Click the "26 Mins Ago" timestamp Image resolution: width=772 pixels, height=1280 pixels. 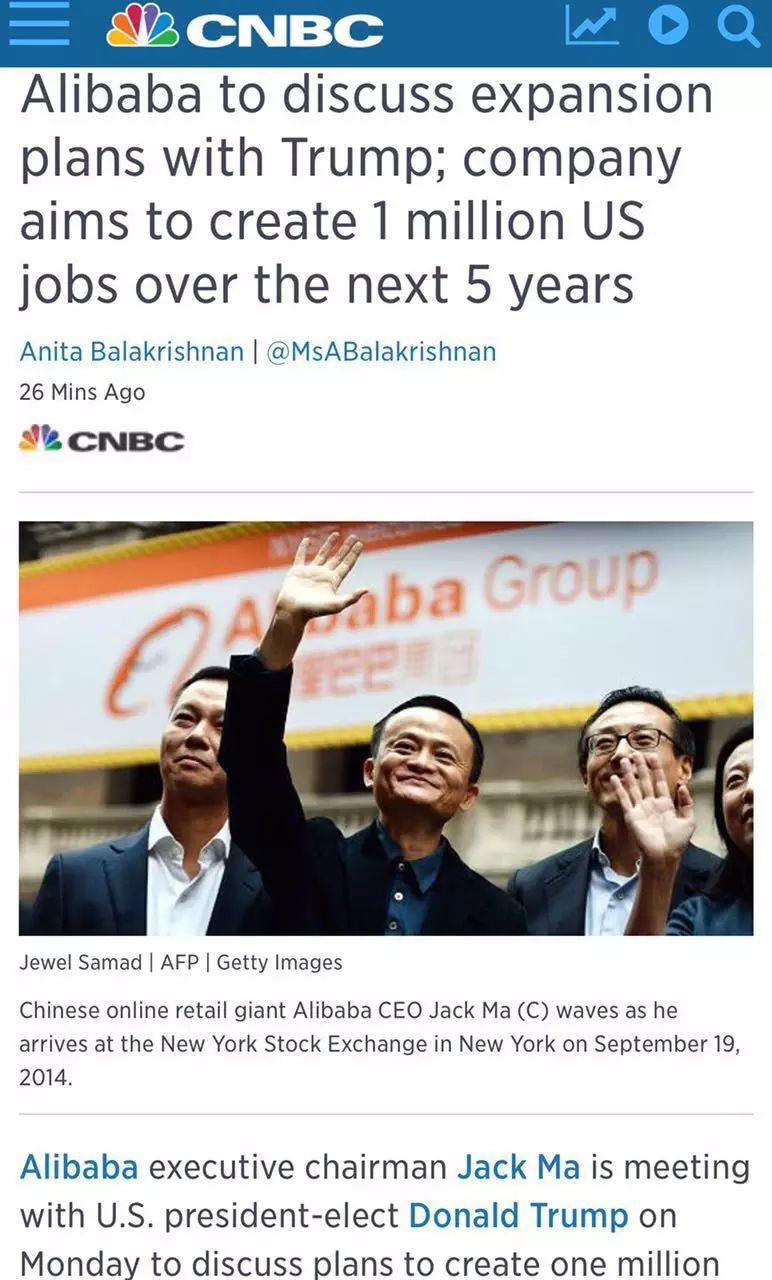(82, 392)
